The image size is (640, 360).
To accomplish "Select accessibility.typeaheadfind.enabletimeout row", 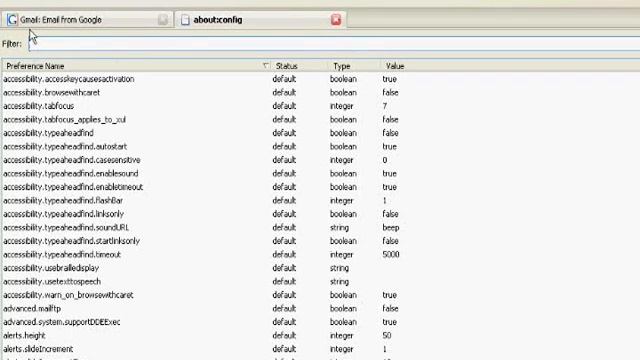I will pyautogui.click(x=321, y=187).
